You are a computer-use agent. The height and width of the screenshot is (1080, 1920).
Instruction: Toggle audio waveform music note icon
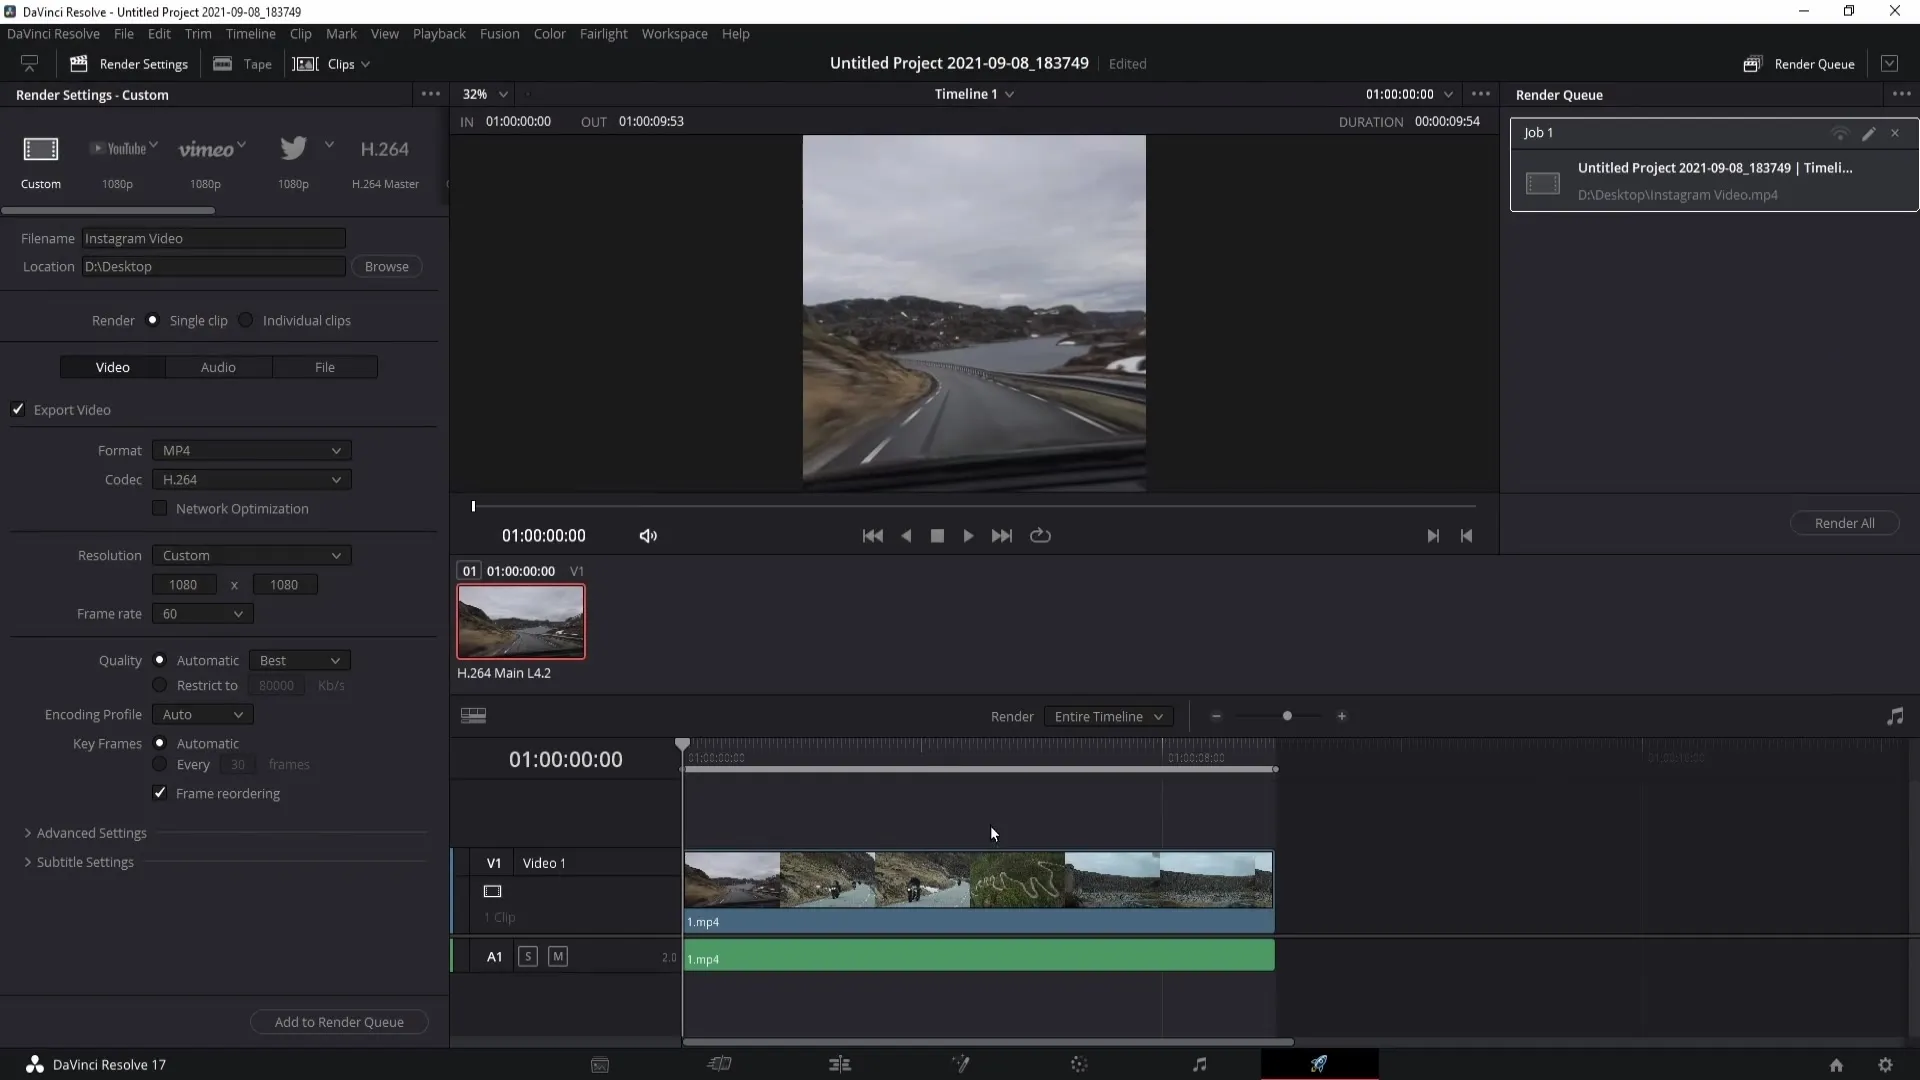[x=1895, y=716]
